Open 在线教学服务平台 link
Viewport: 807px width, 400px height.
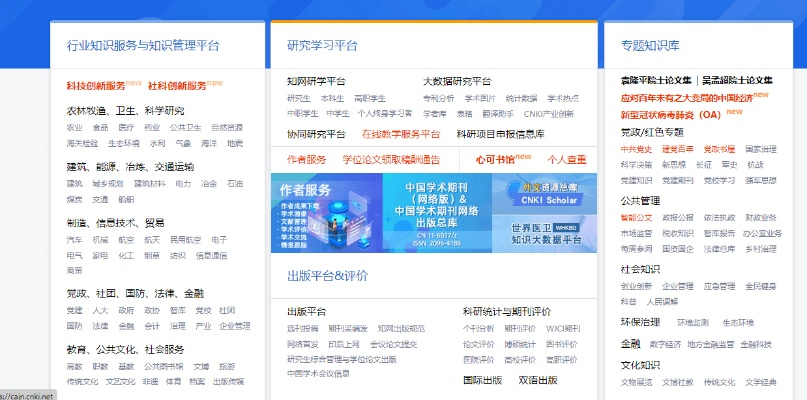(x=401, y=134)
